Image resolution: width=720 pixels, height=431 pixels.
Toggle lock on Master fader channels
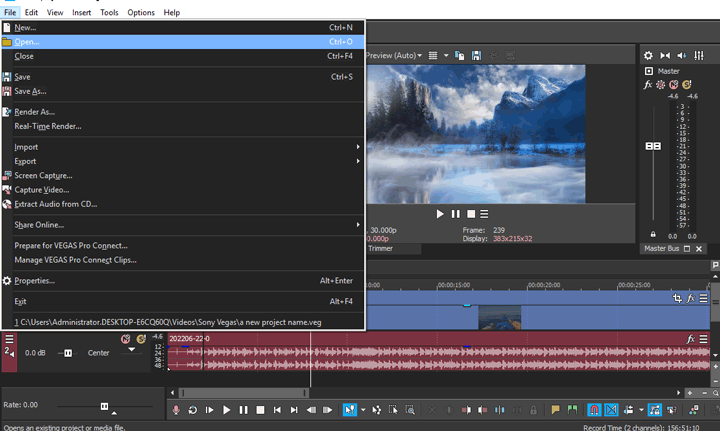point(653,234)
